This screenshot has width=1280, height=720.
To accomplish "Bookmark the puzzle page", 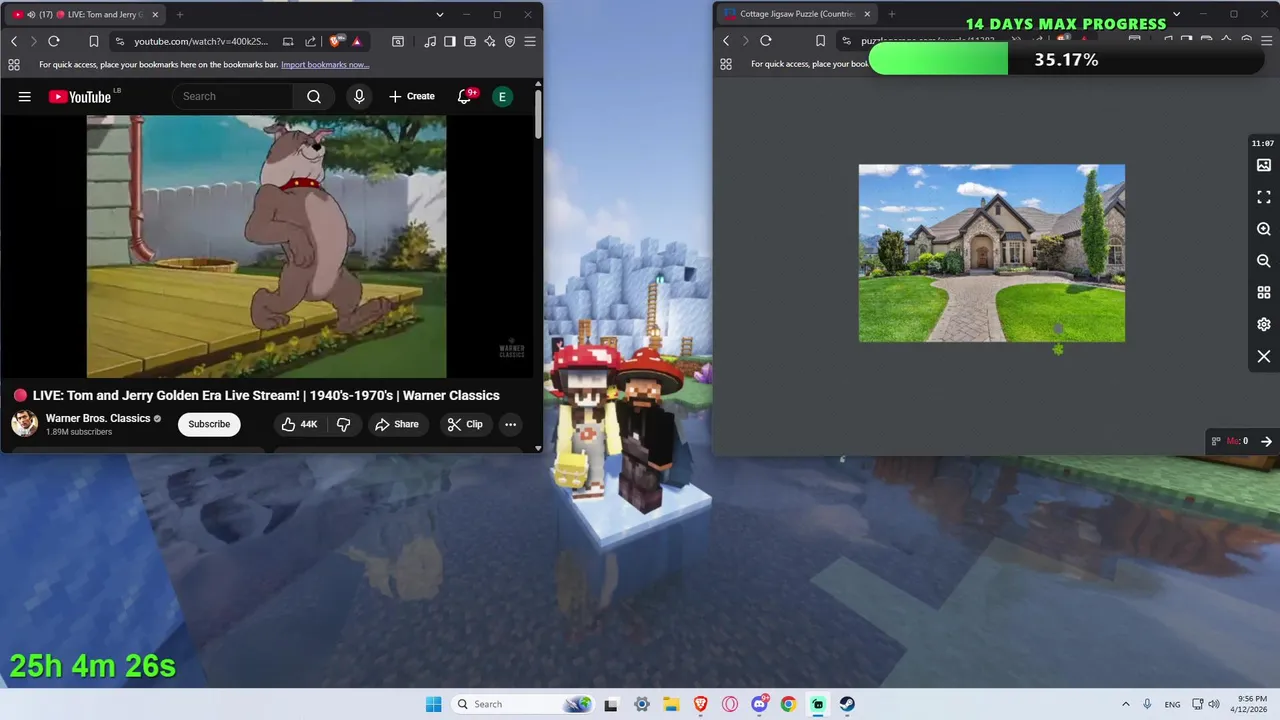I will pyautogui.click(x=820, y=41).
